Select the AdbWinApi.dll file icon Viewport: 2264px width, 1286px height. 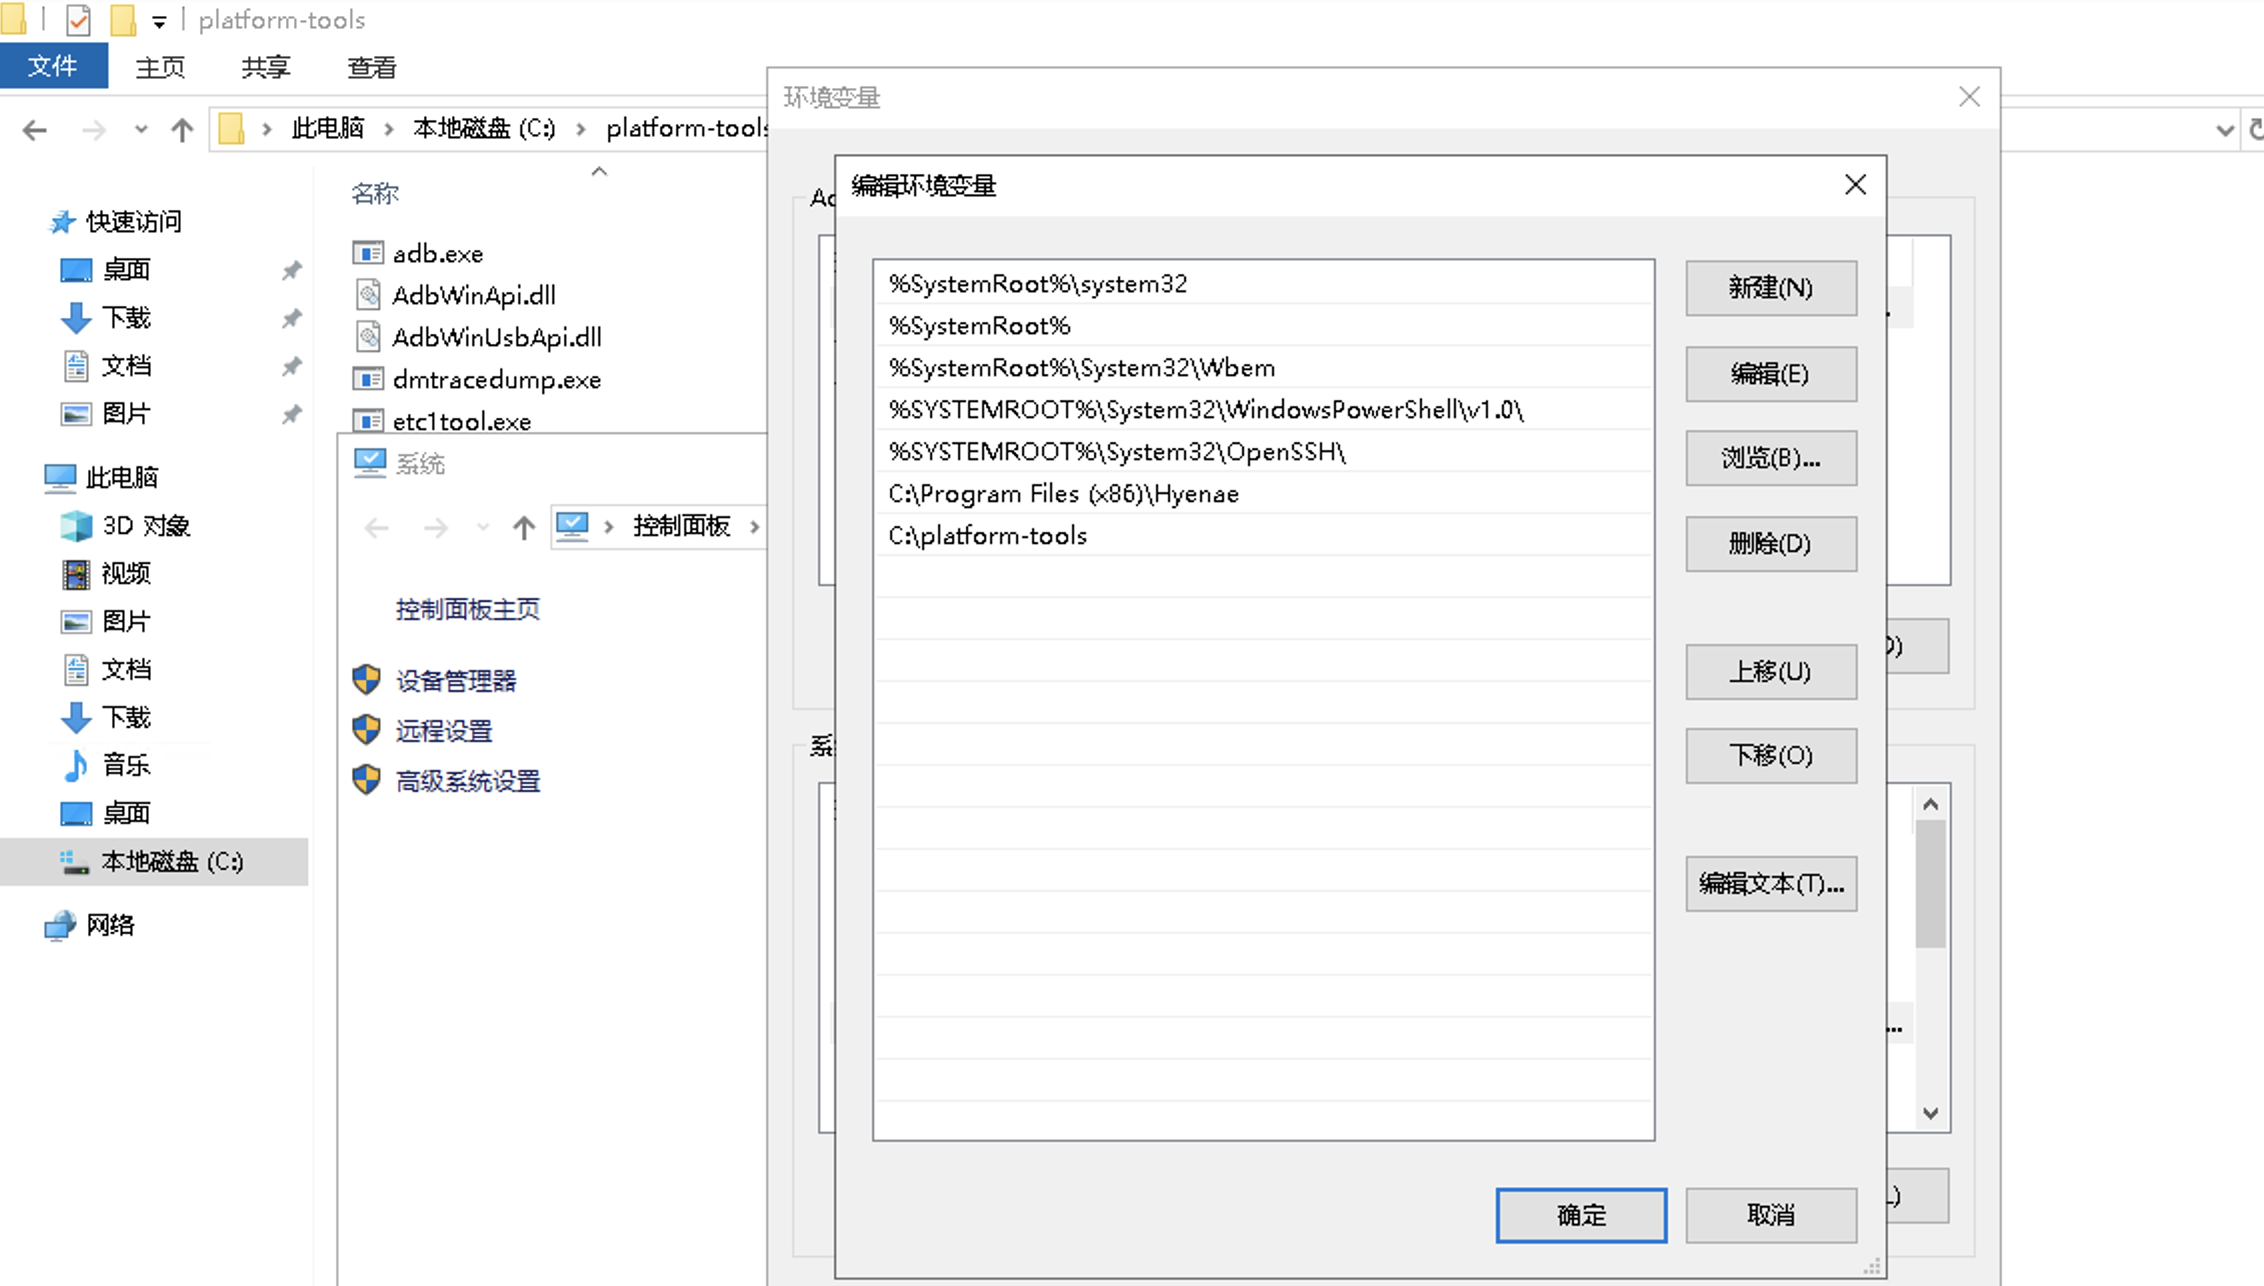[368, 295]
